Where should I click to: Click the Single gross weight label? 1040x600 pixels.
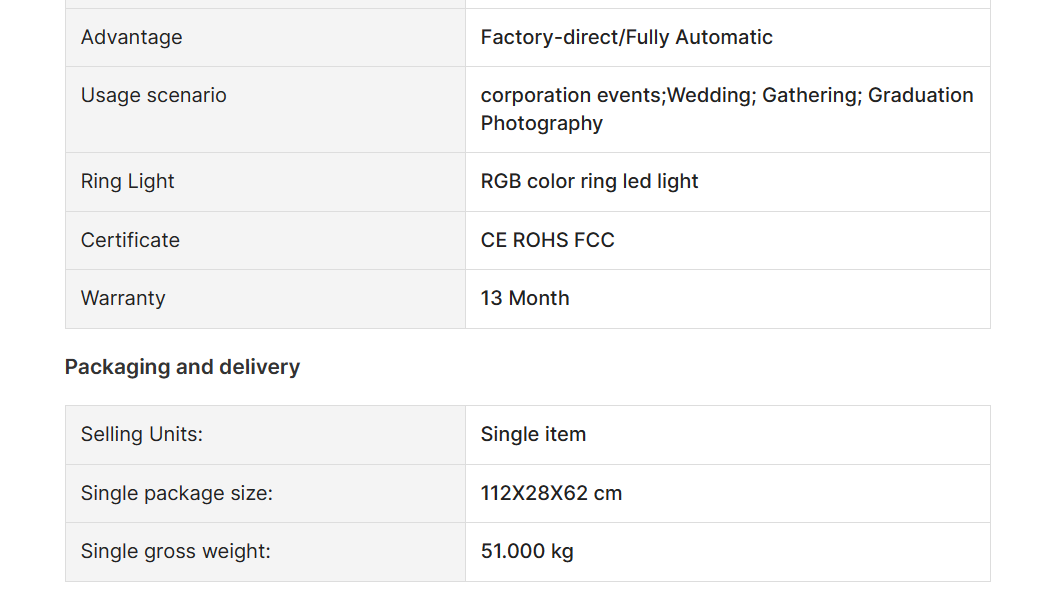point(176,552)
